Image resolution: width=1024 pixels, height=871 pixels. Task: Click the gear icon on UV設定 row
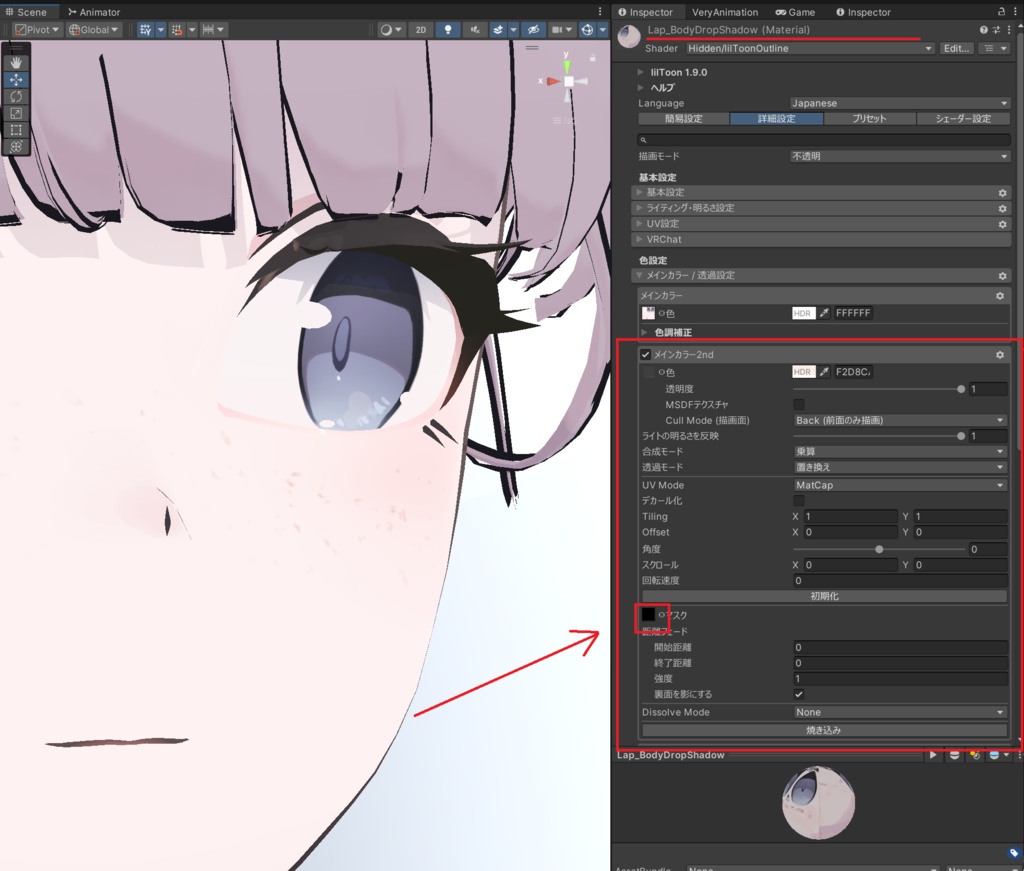point(1002,224)
